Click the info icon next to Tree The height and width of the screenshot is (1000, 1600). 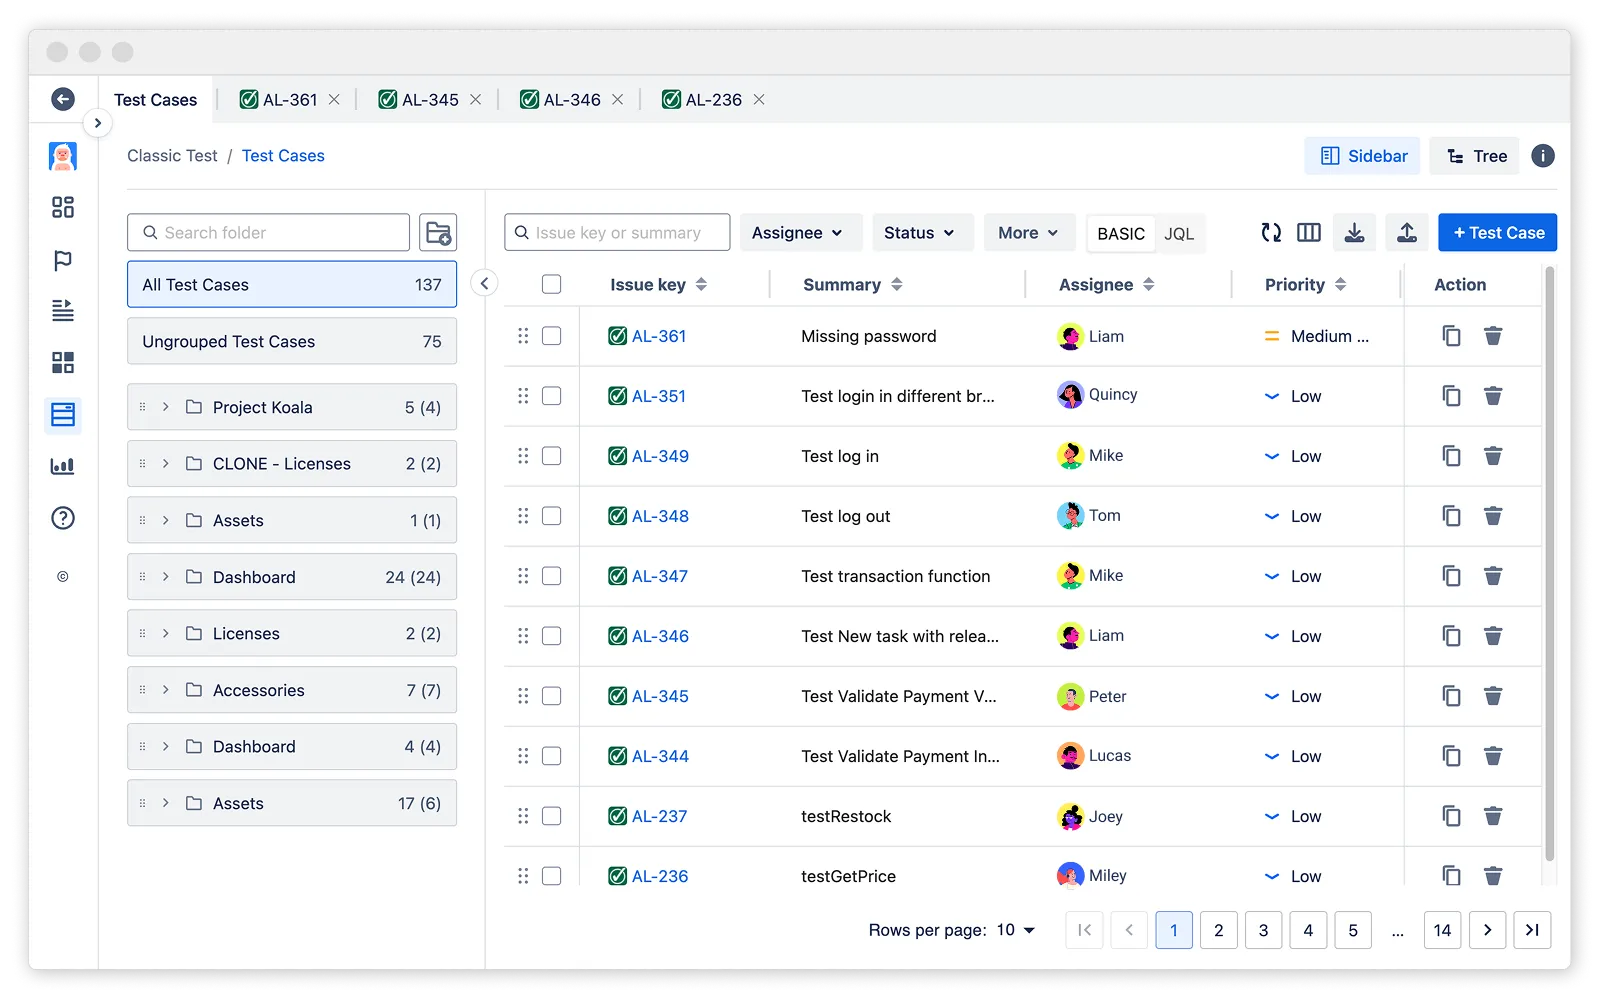click(x=1543, y=156)
